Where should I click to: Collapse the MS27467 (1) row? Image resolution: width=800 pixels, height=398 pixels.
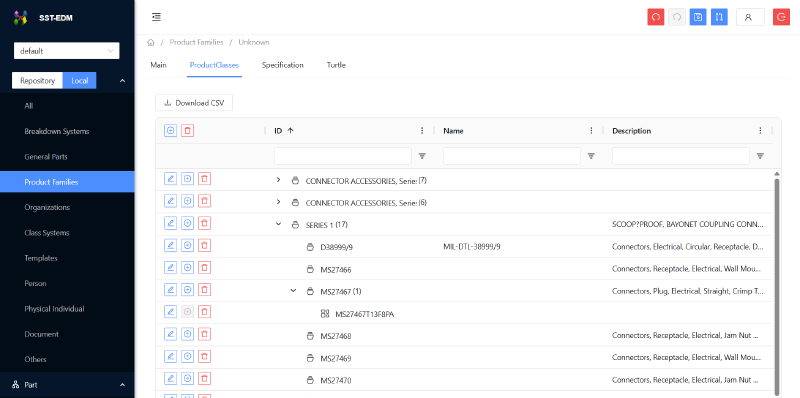293,291
